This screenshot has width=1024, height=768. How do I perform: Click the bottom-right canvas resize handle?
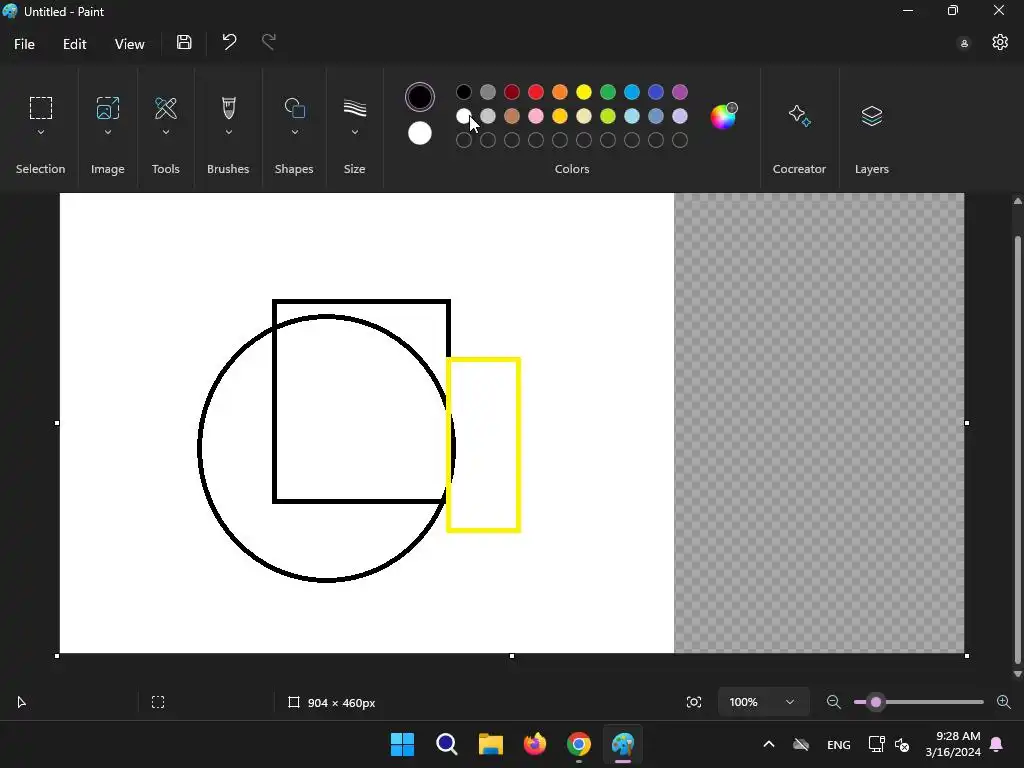click(x=967, y=656)
